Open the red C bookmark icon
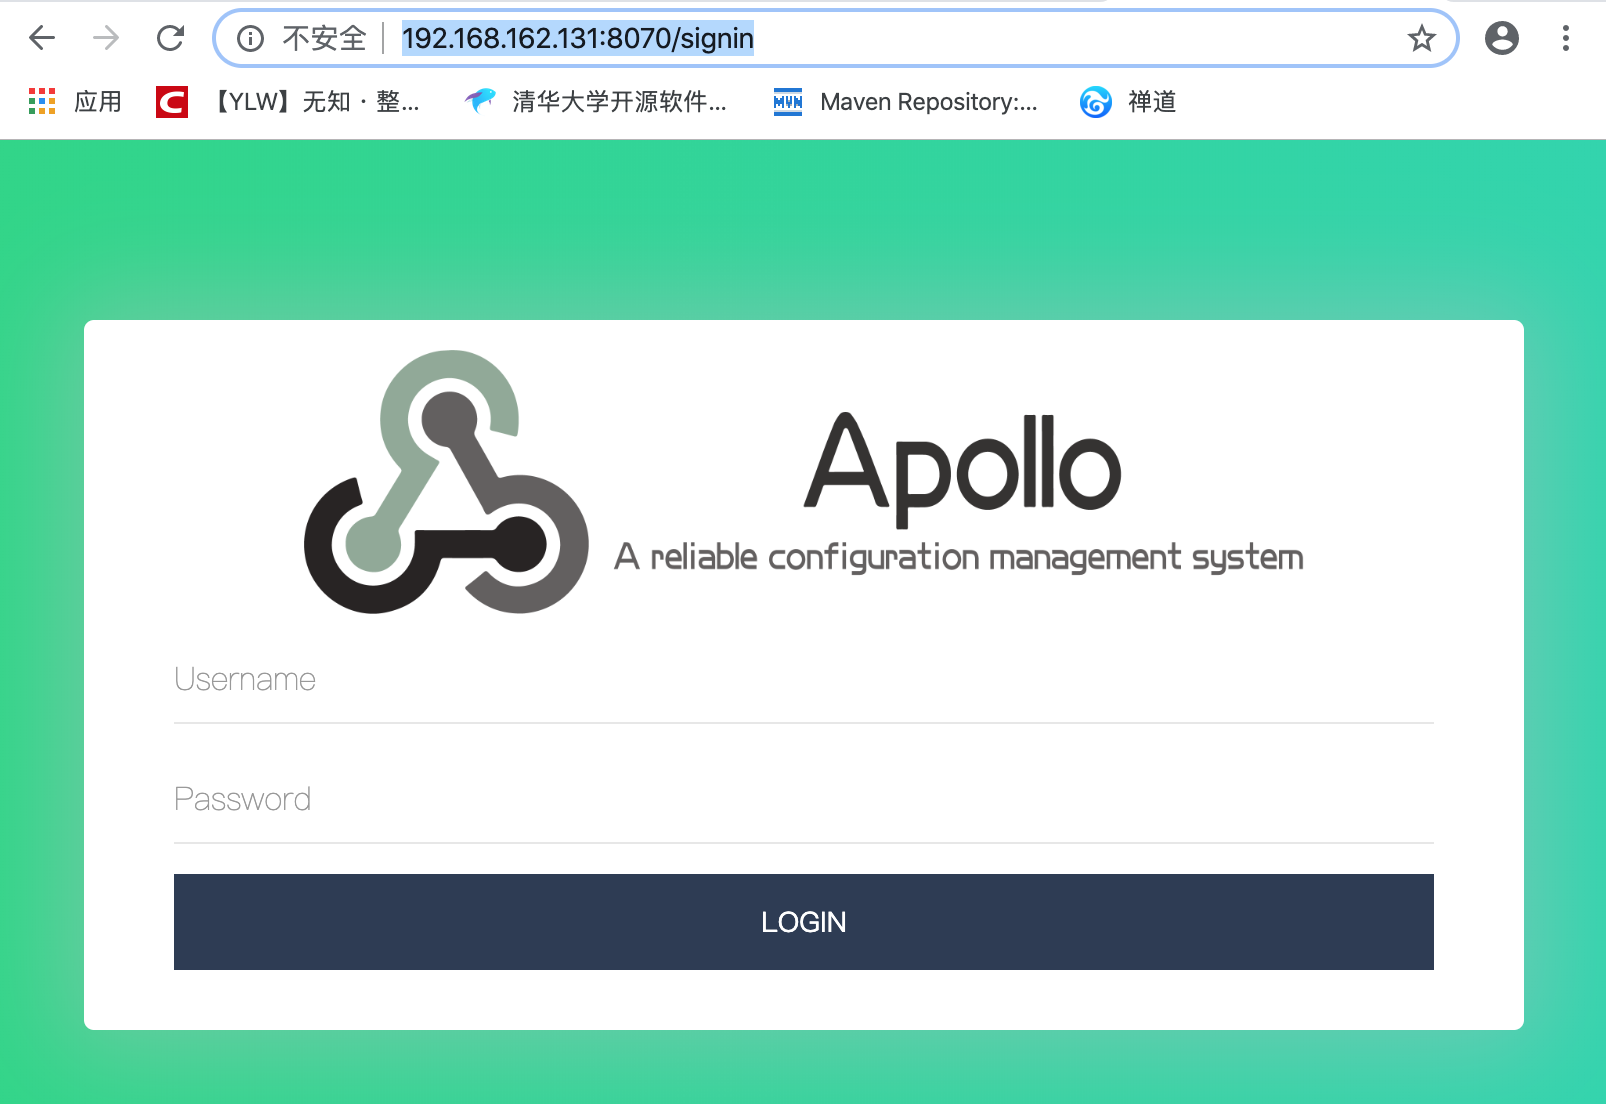 (x=172, y=101)
